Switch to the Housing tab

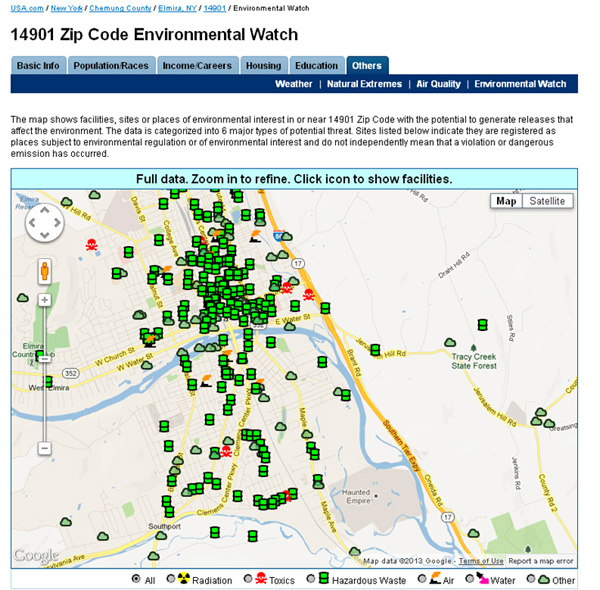[264, 66]
